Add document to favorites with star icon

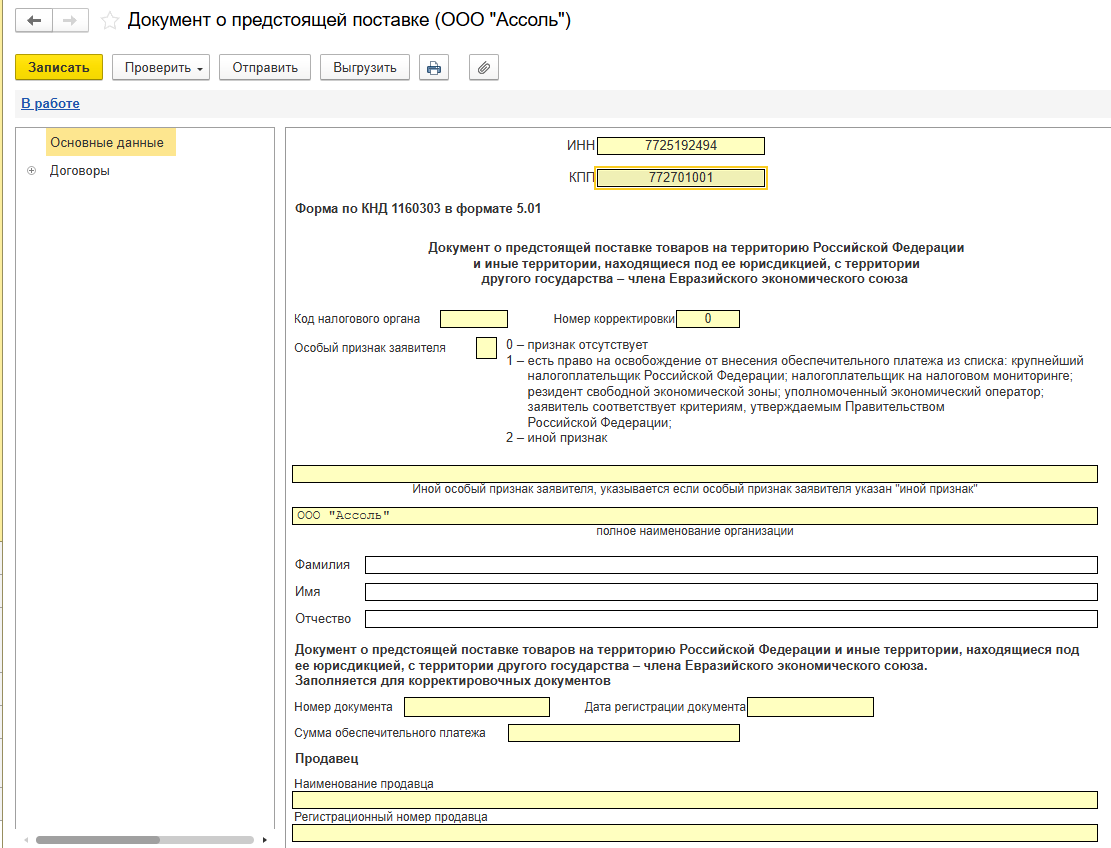[110, 21]
